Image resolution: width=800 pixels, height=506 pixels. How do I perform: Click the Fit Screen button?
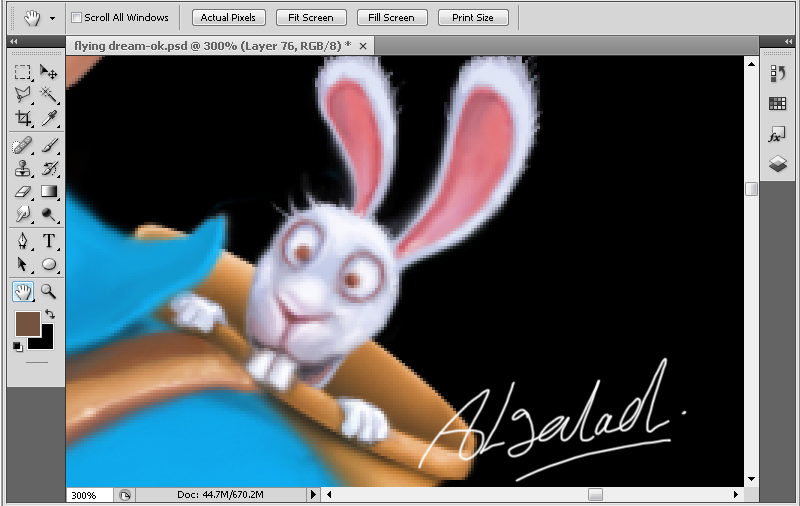coord(311,17)
